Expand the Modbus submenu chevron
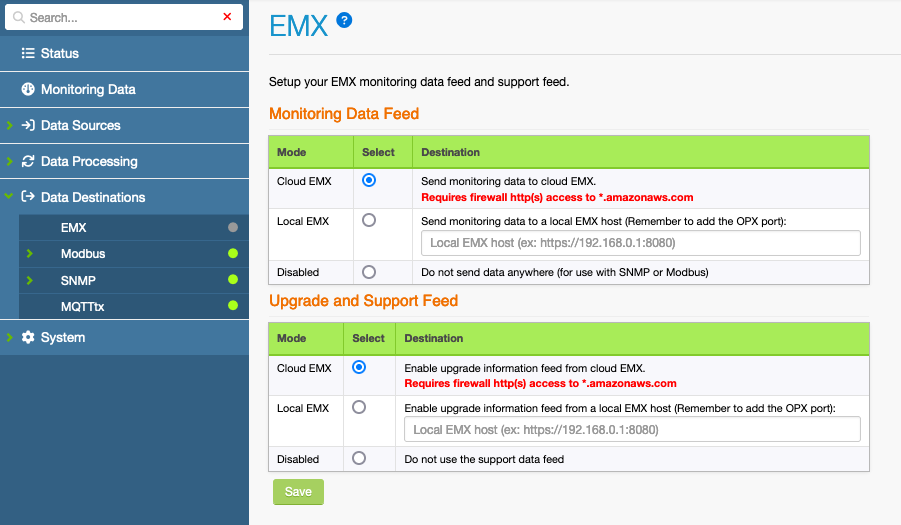901x525 pixels. (30, 254)
